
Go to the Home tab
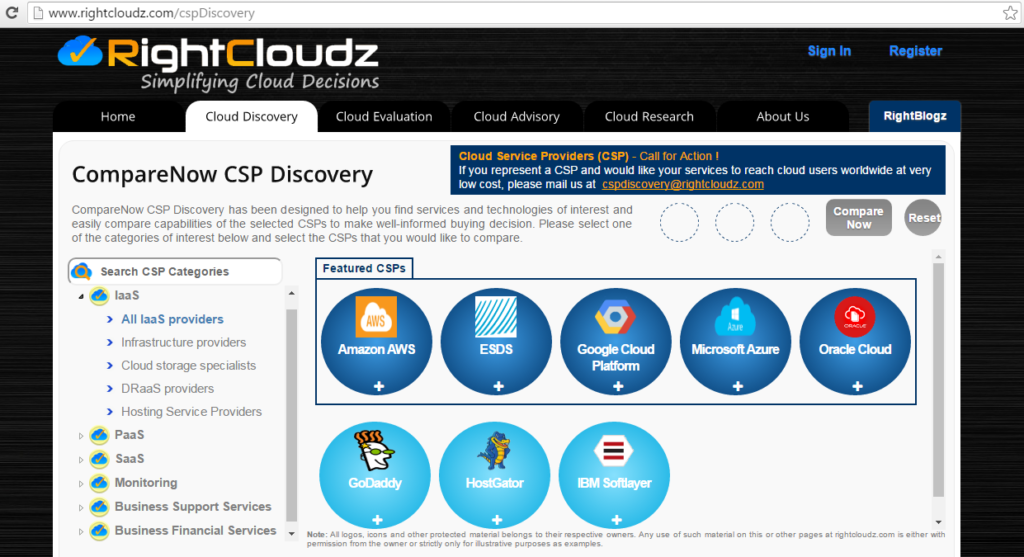[x=118, y=117]
